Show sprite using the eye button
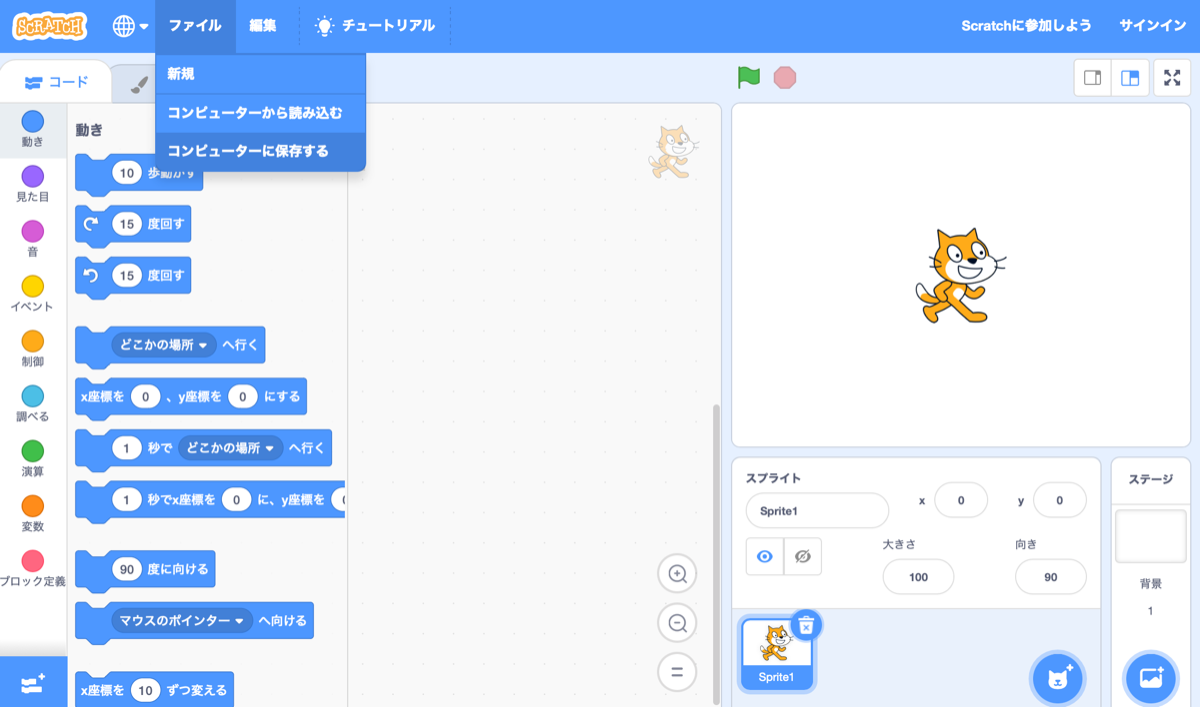 [x=765, y=557]
